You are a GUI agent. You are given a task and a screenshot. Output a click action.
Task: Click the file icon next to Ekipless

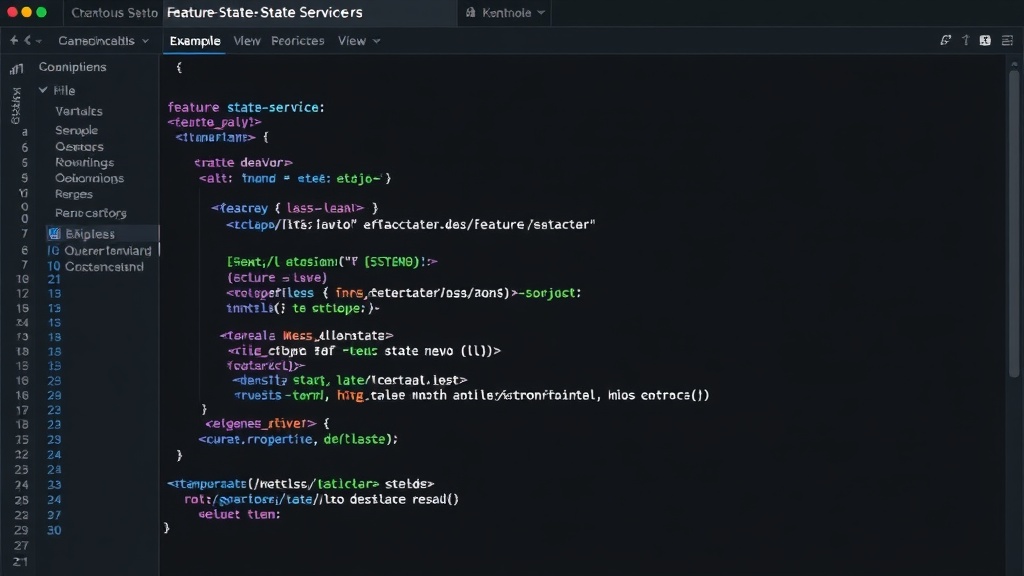pyautogui.click(x=55, y=233)
